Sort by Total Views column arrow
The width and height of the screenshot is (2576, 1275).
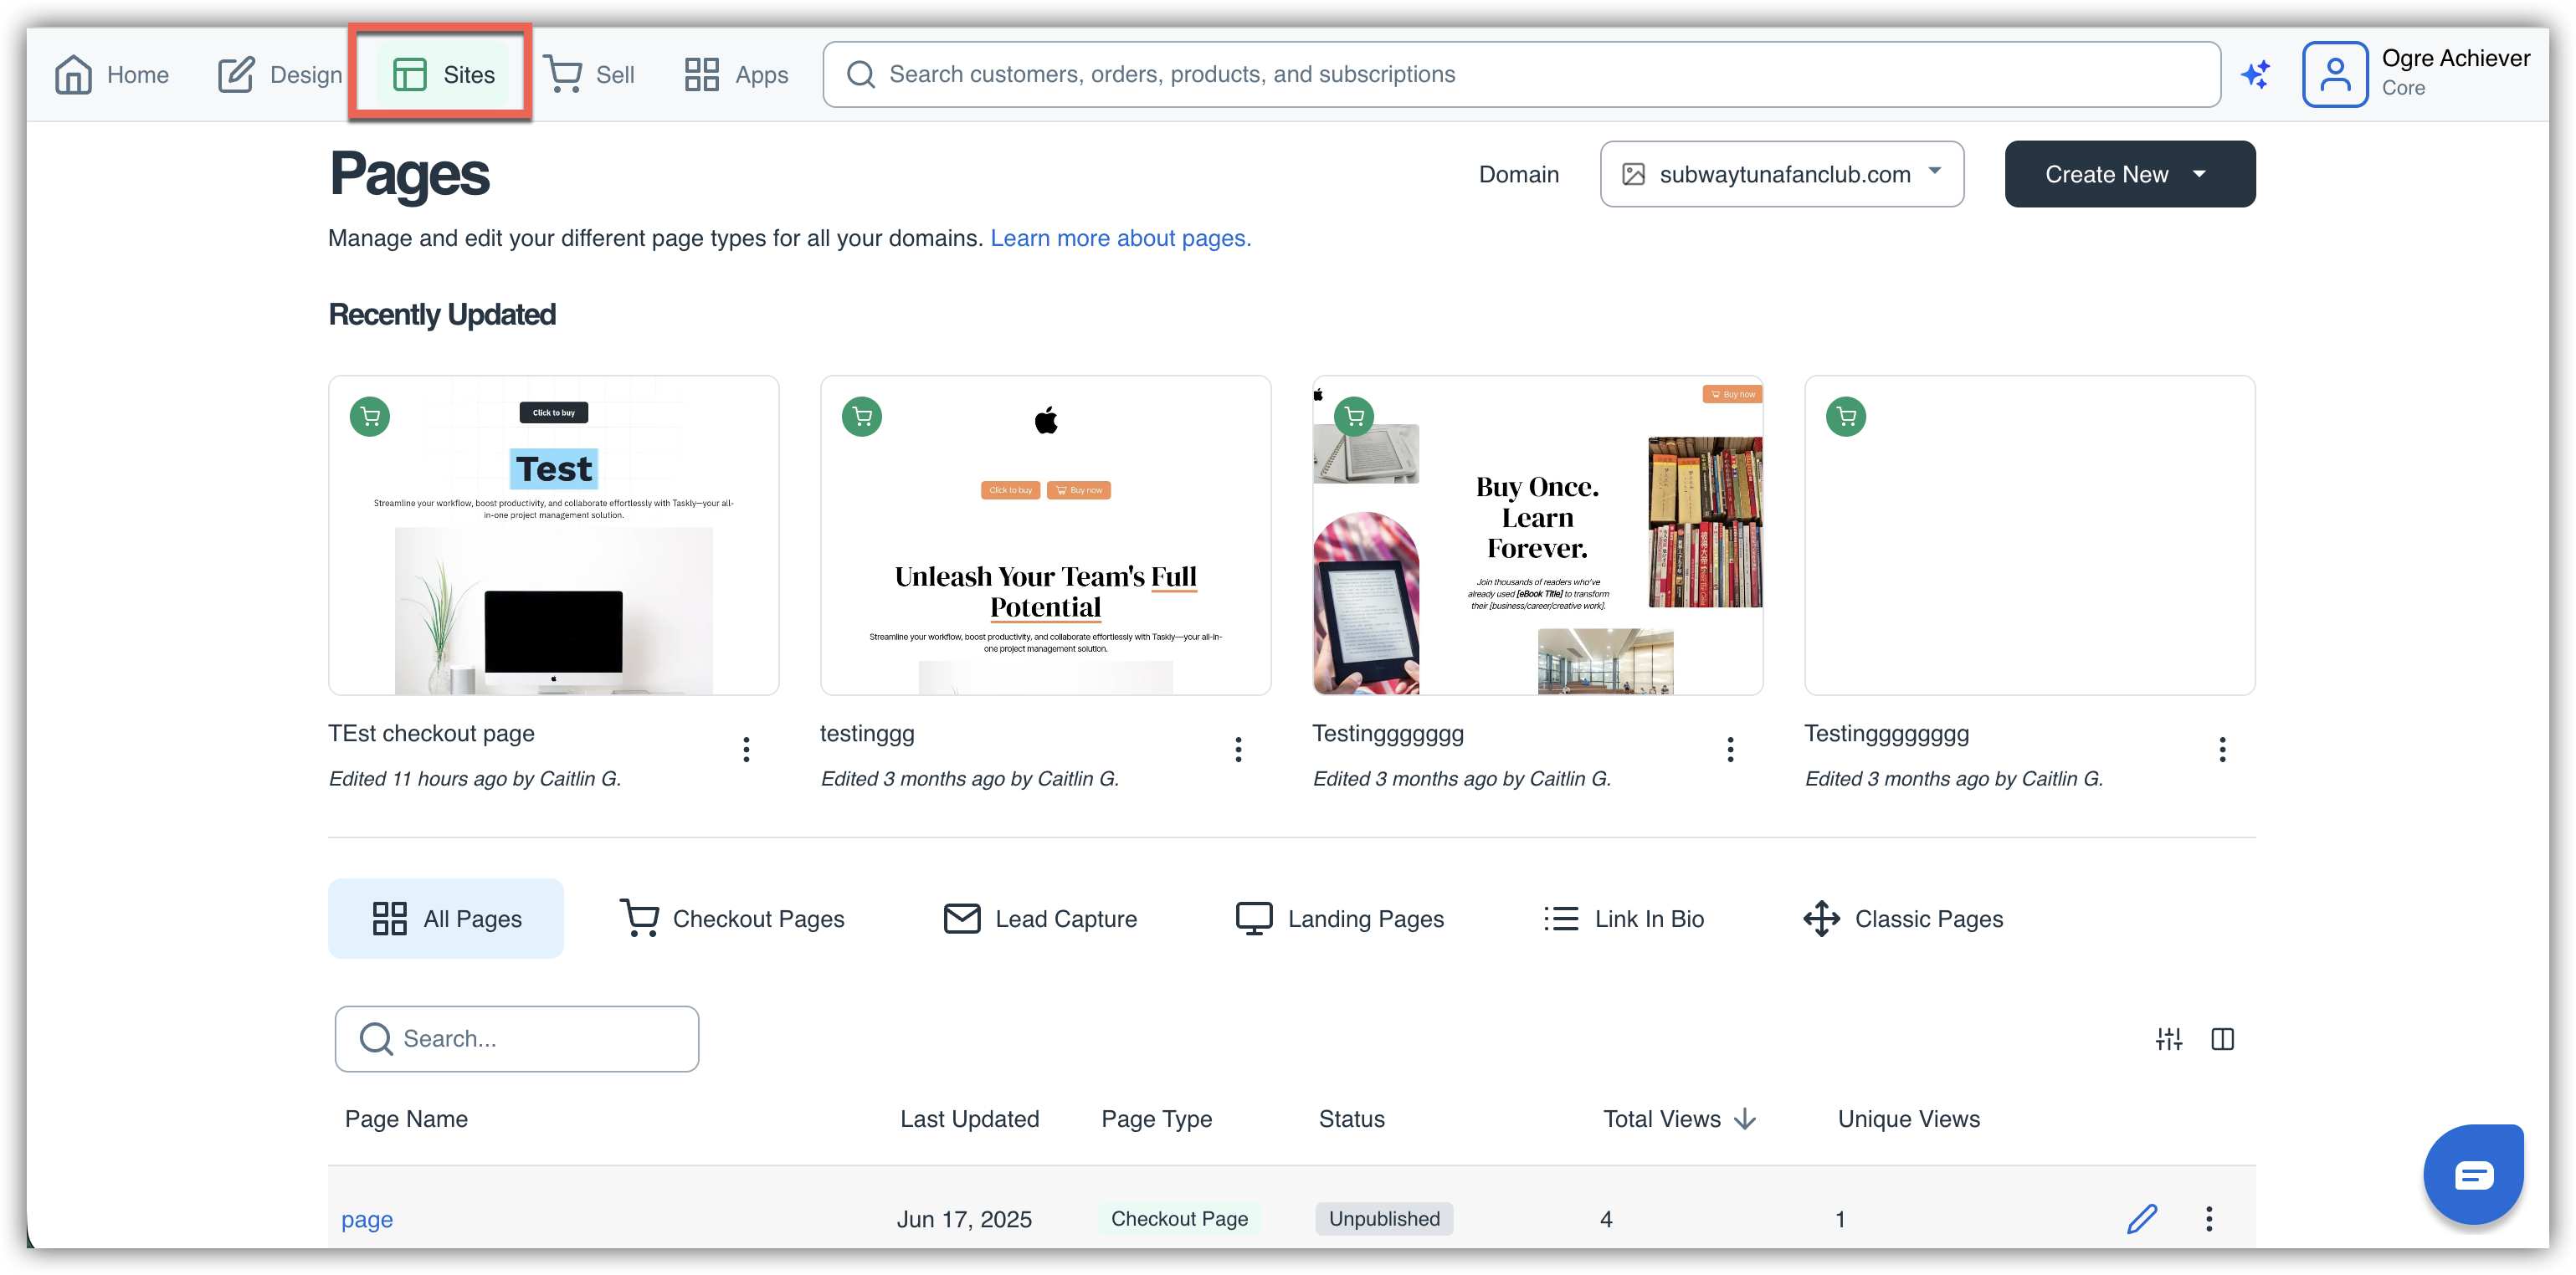point(1745,1119)
